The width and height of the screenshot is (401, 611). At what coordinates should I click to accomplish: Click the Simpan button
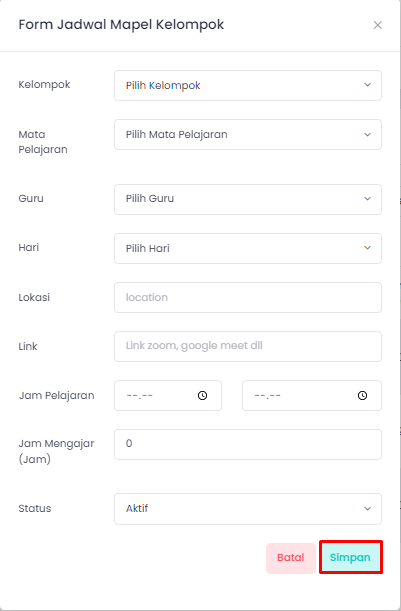[x=350, y=558]
